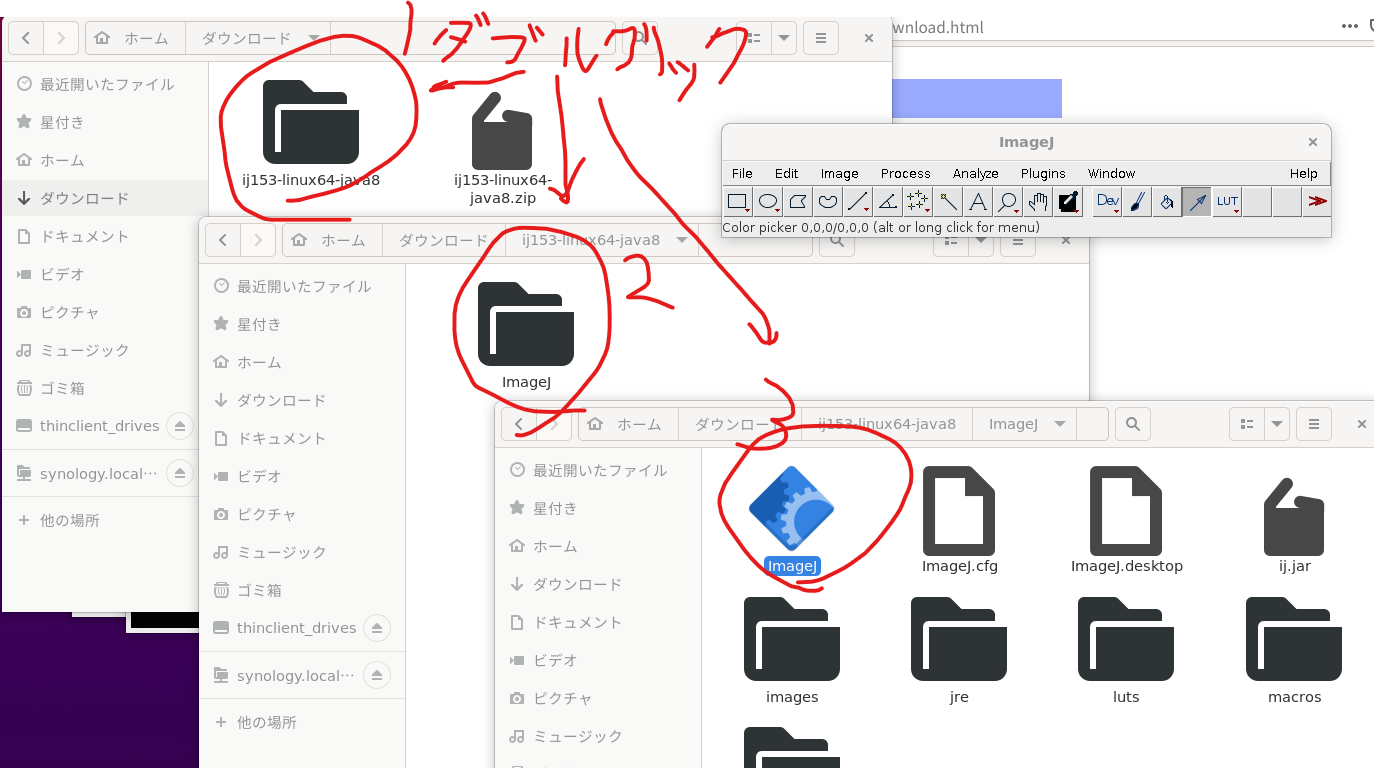Open view options dropdown in middle window
This screenshot has width=1374, height=768.
[980, 240]
